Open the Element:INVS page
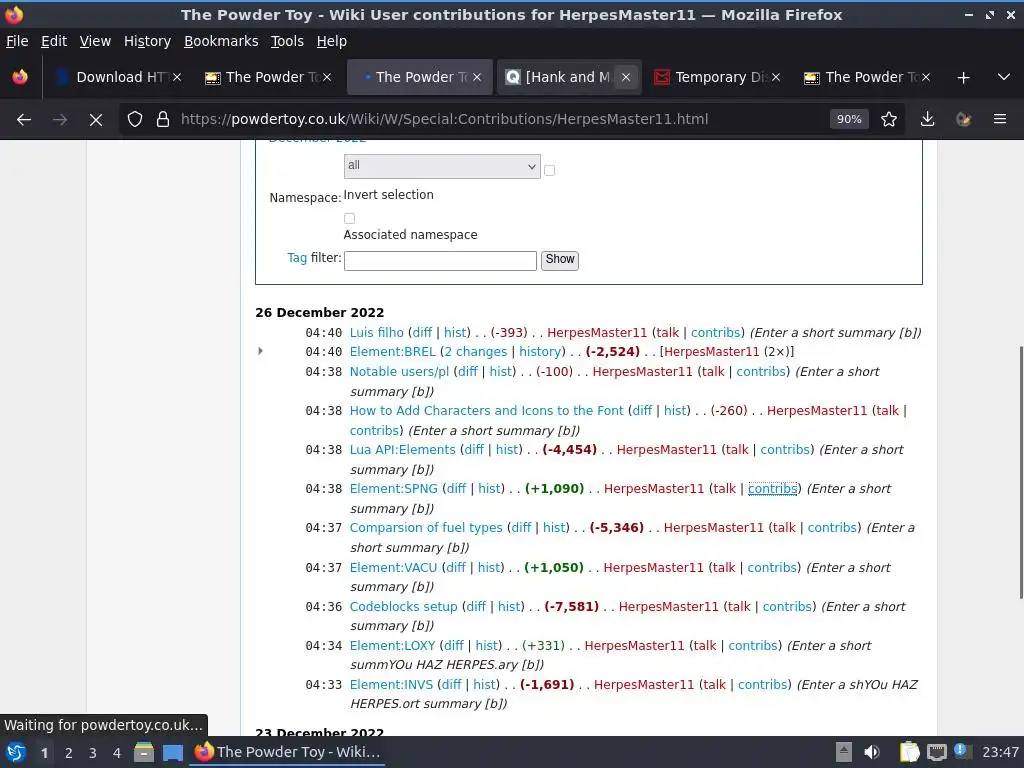Viewport: 1024px width, 768px height. click(391, 684)
